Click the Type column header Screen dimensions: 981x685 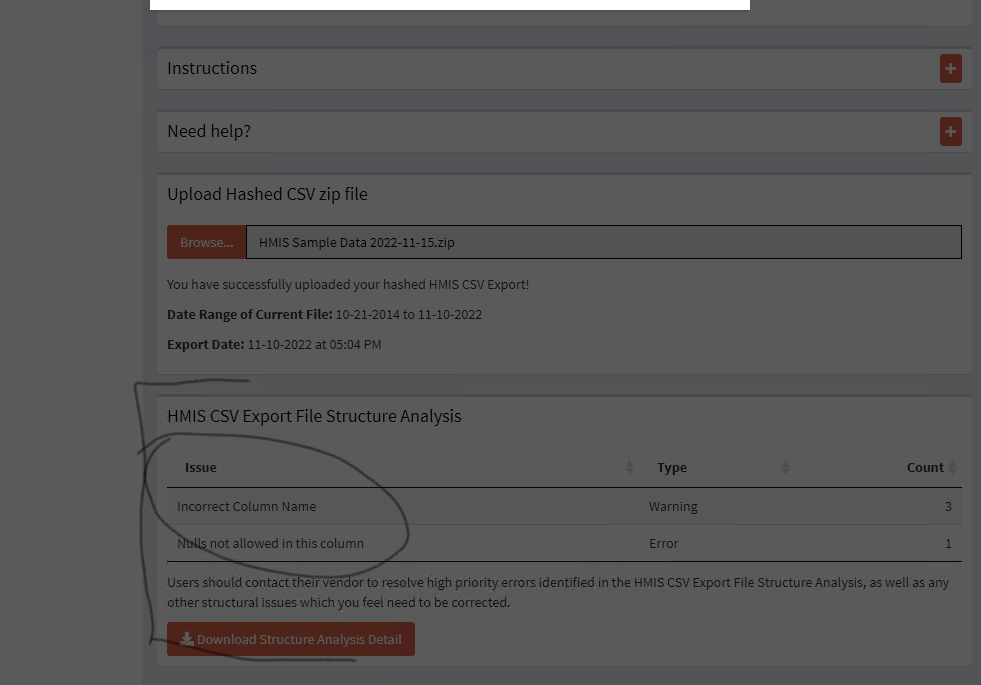(x=672, y=467)
